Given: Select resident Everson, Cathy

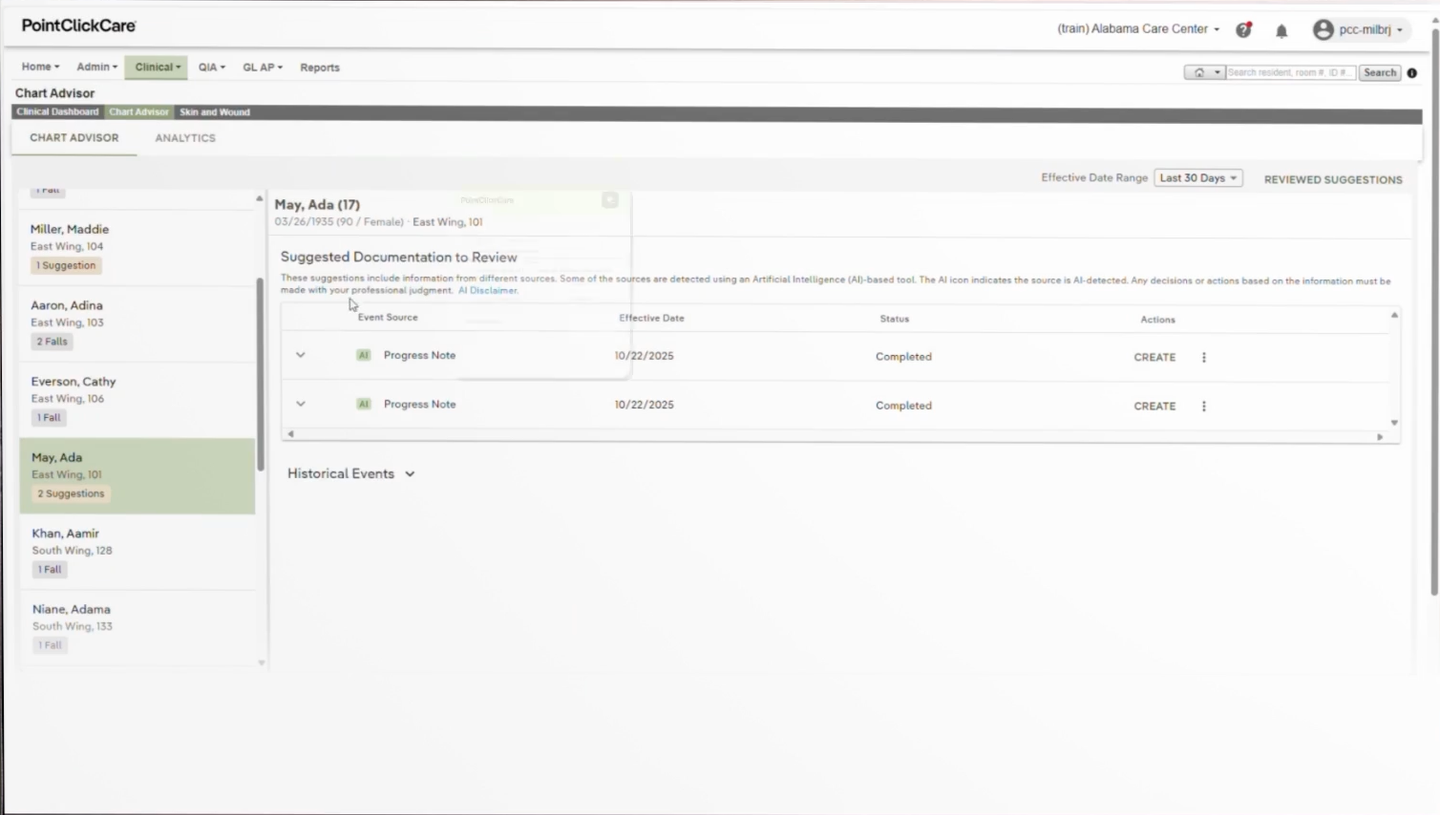Looking at the screenshot, I should point(137,399).
